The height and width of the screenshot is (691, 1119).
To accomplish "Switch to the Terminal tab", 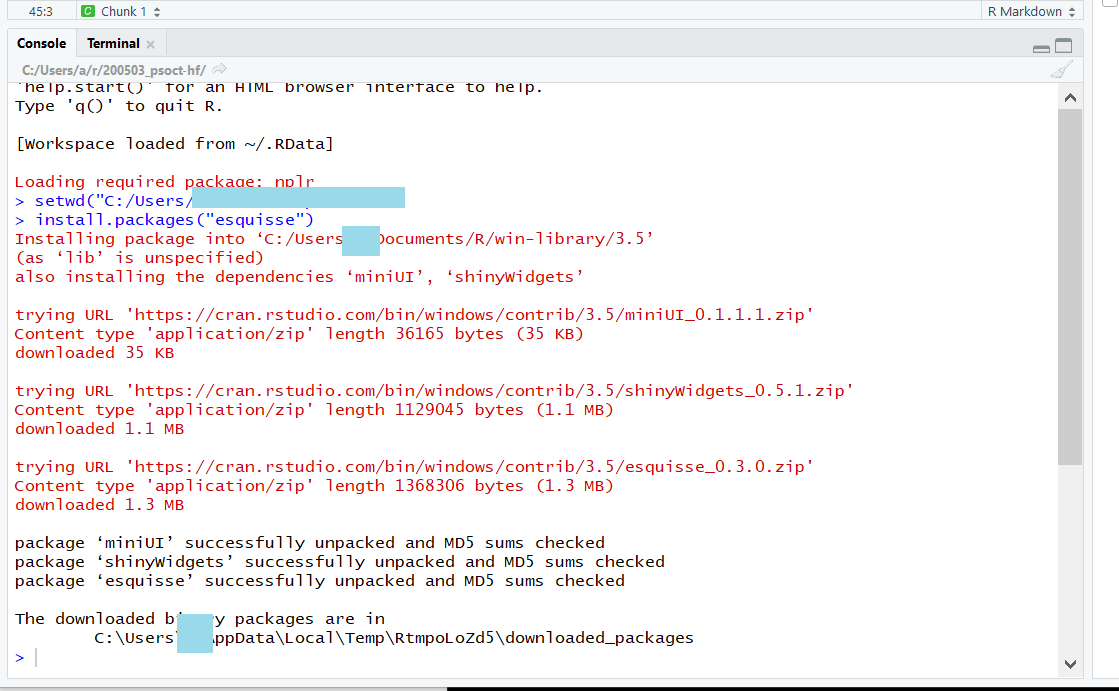I will [113, 43].
